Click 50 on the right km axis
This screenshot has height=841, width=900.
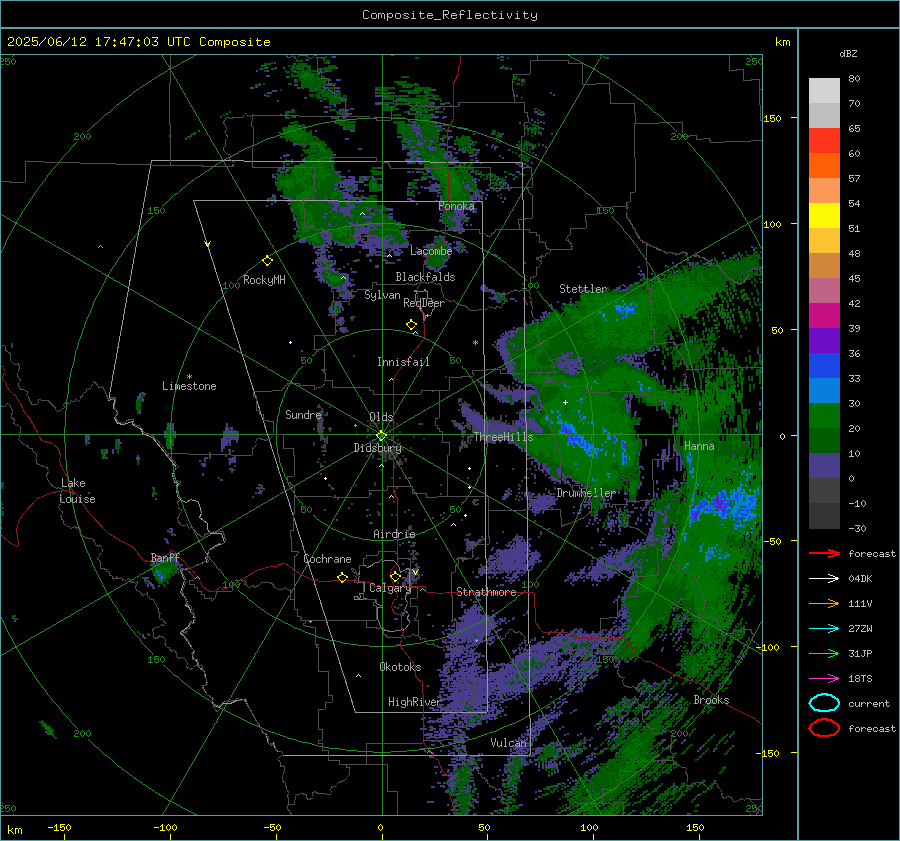click(x=777, y=330)
